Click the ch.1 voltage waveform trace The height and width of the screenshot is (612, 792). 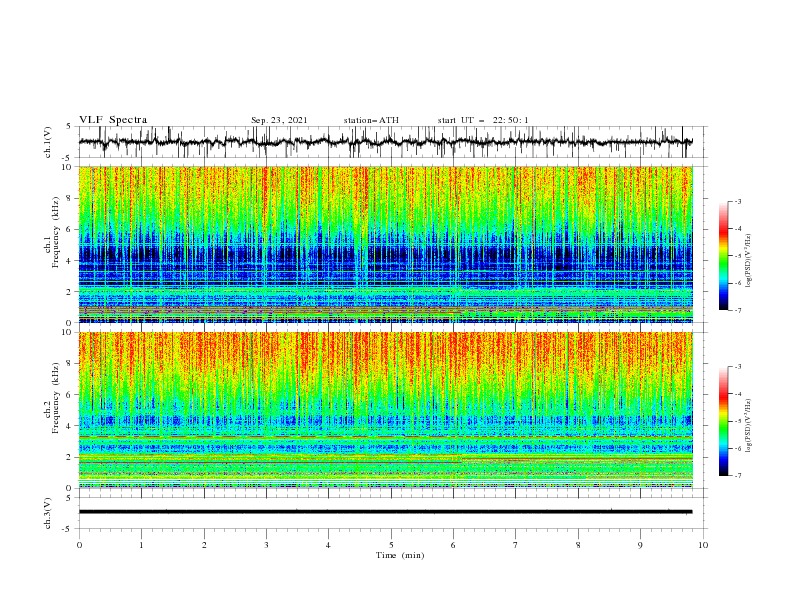[385, 142]
